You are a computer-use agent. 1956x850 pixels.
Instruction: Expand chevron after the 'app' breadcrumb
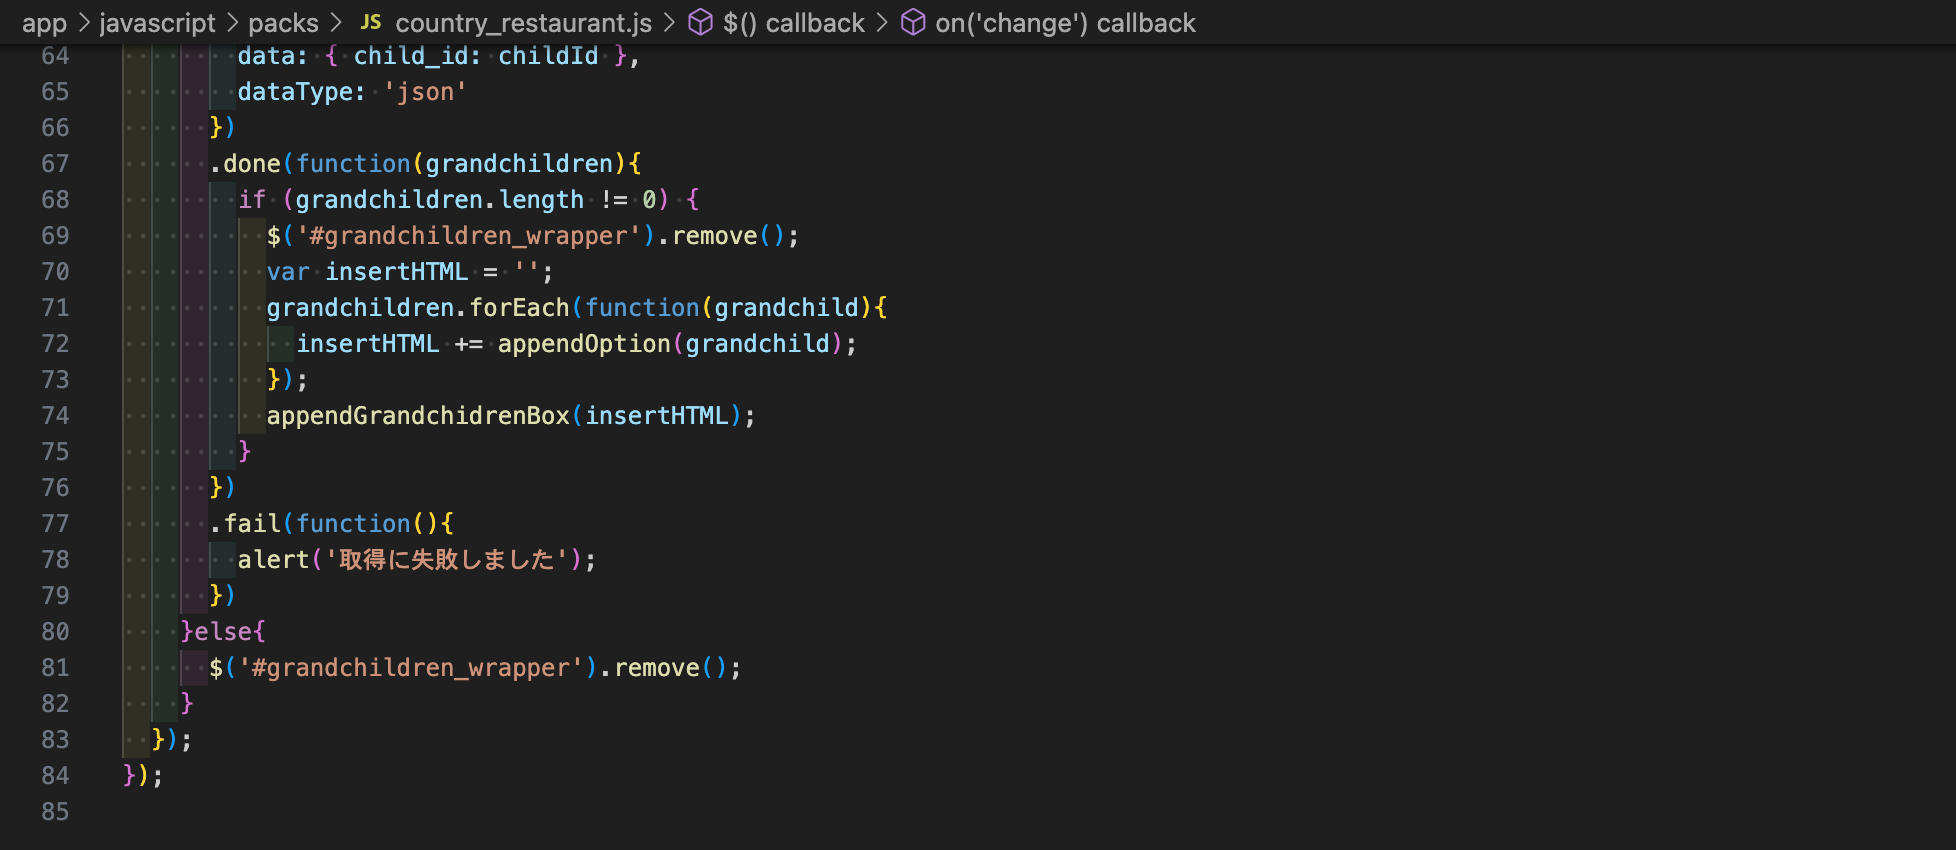(84, 22)
